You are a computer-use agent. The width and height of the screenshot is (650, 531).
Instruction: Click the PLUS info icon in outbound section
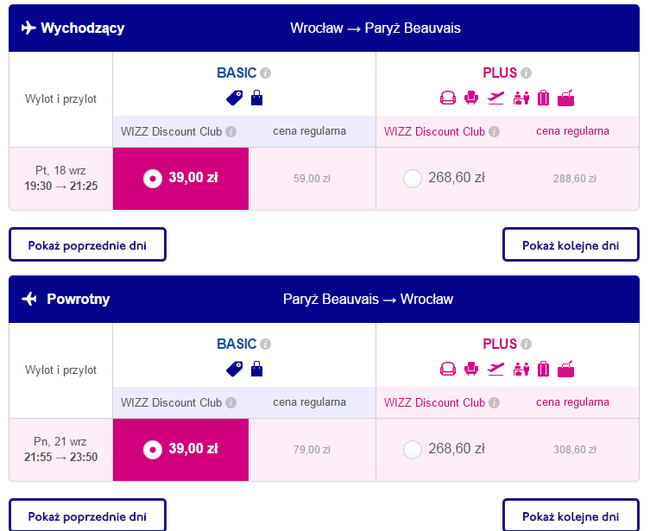click(x=526, y=73)
